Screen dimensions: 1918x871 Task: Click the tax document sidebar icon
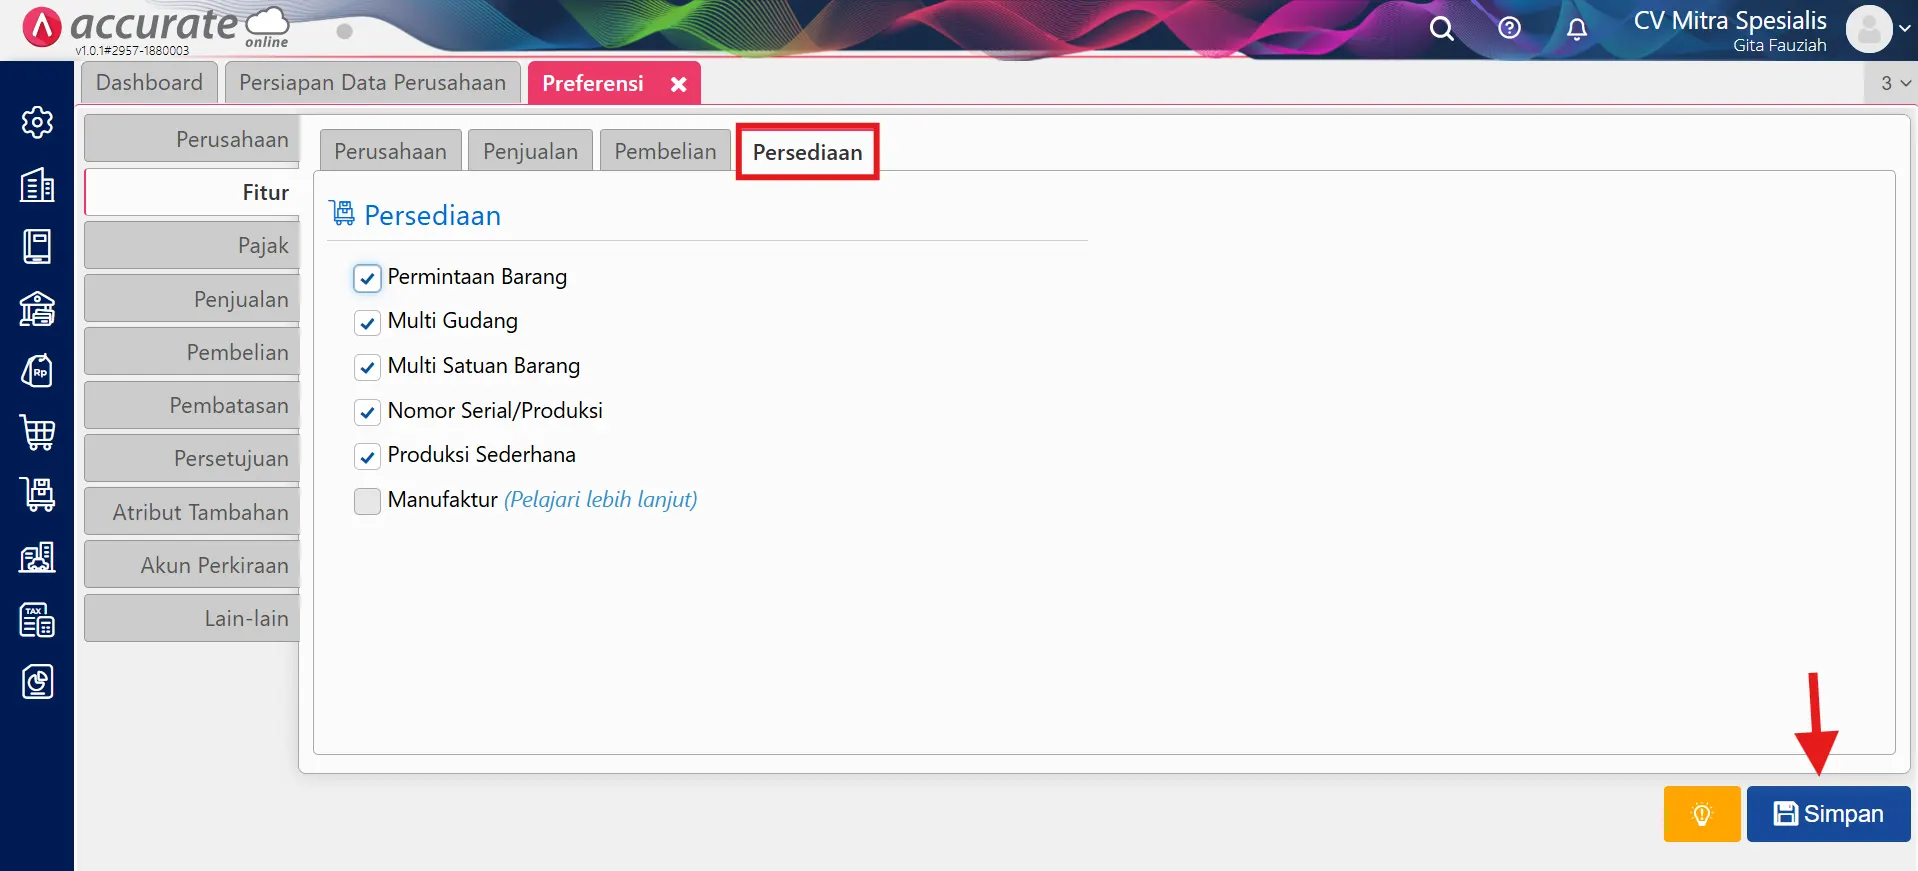tap(37, 620)
